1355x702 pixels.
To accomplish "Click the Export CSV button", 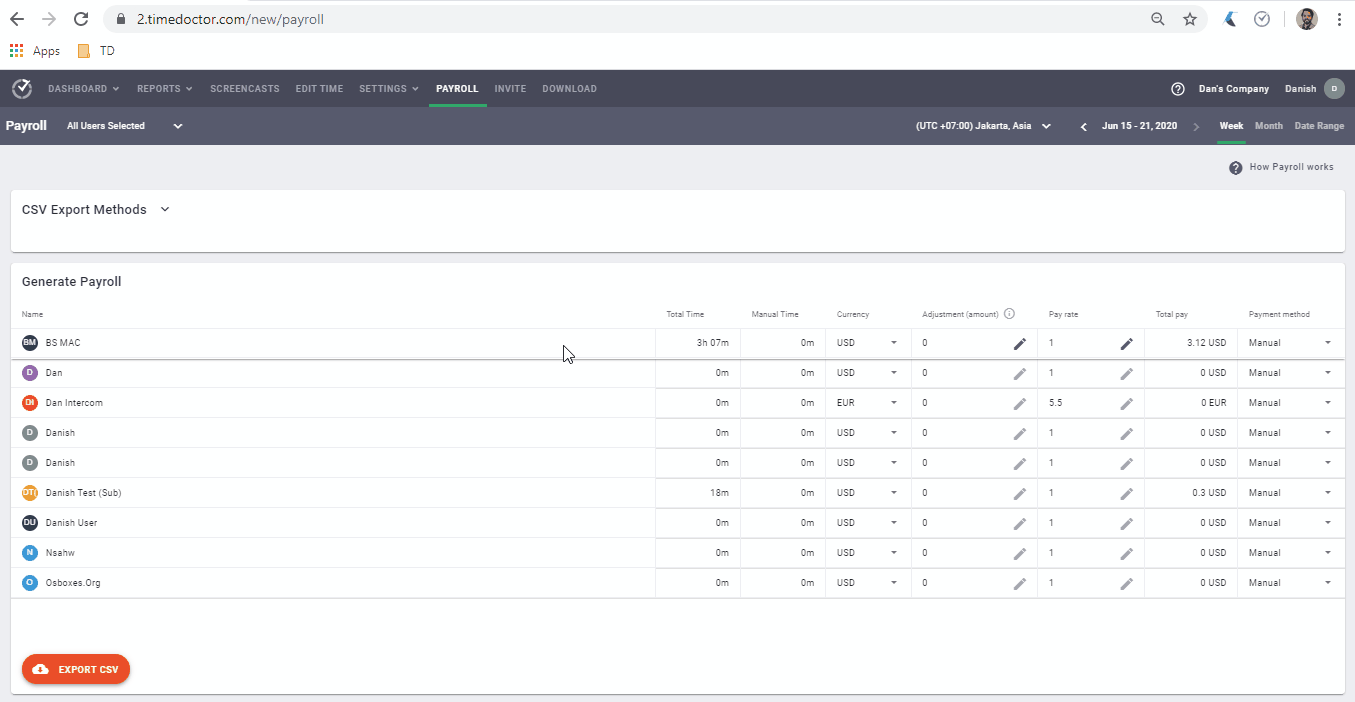I will [x=76, y=669].
